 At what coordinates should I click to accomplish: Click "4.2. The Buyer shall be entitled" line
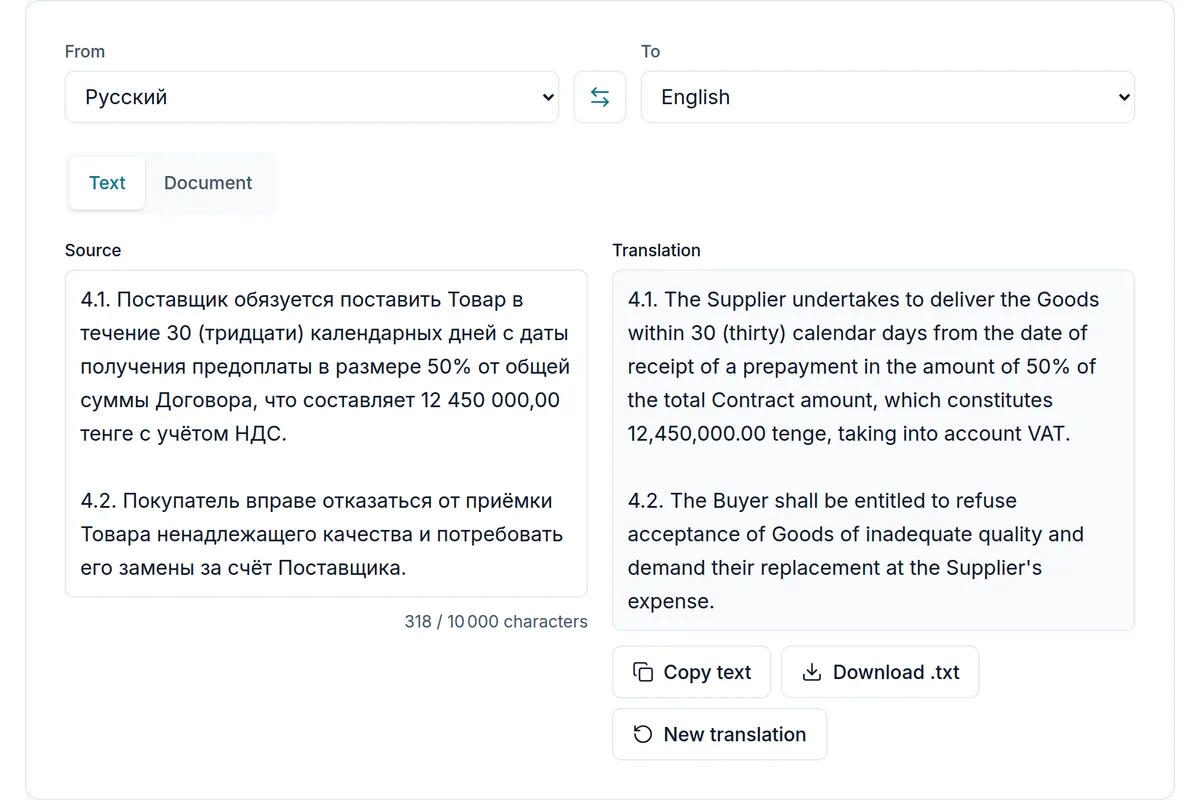[822, 501]
